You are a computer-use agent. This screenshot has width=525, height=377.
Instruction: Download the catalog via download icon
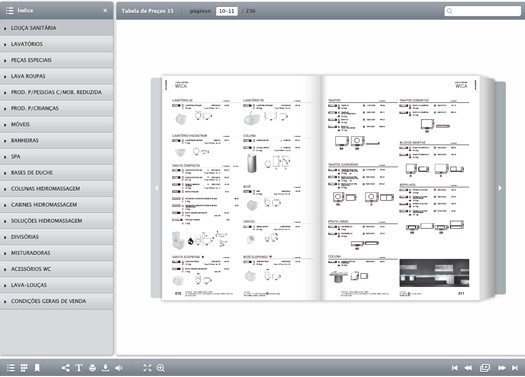[105, 368]
